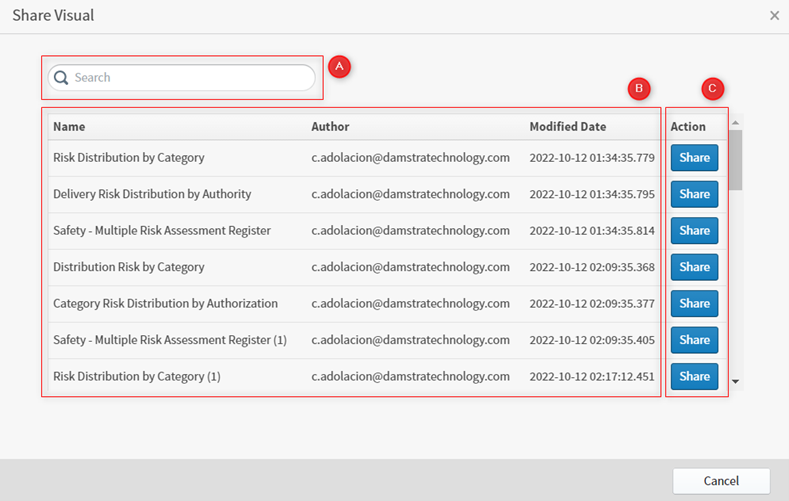The width and height of the screenshot is (789, 501).
Task: Select Category Risk Distribution by Authorization name
Action: pyautogui.click(x=165, y=303)
